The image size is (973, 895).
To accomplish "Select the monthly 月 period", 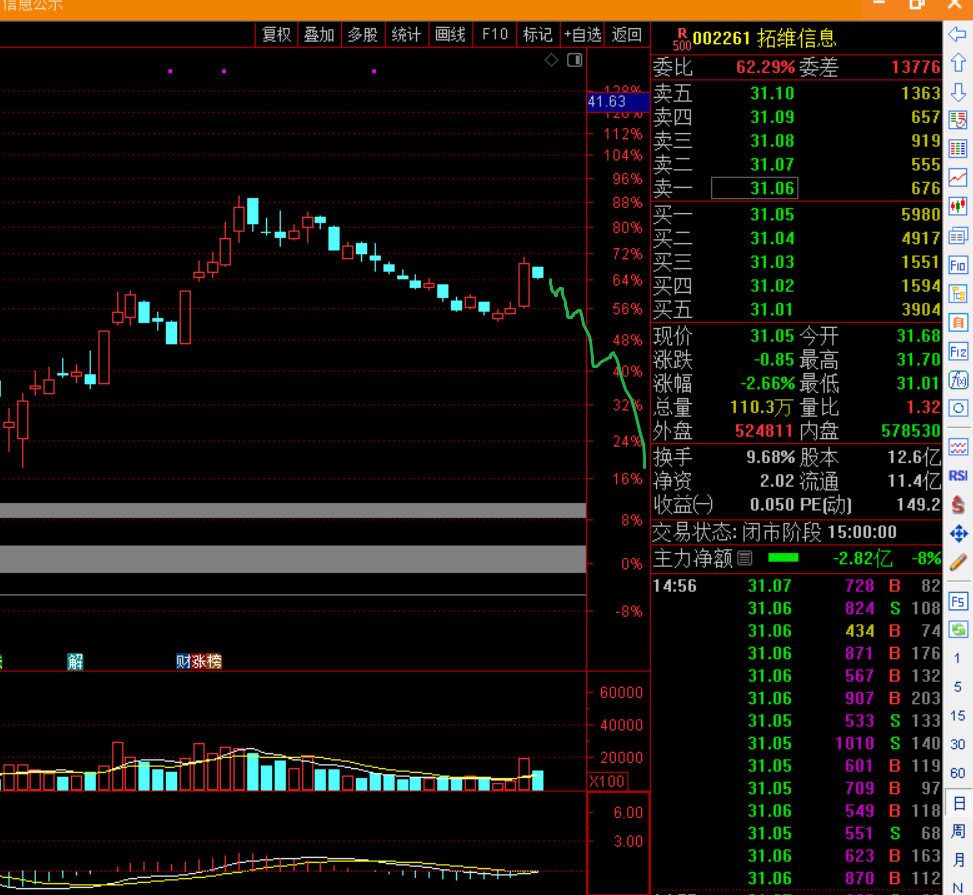I will point(957,860).
